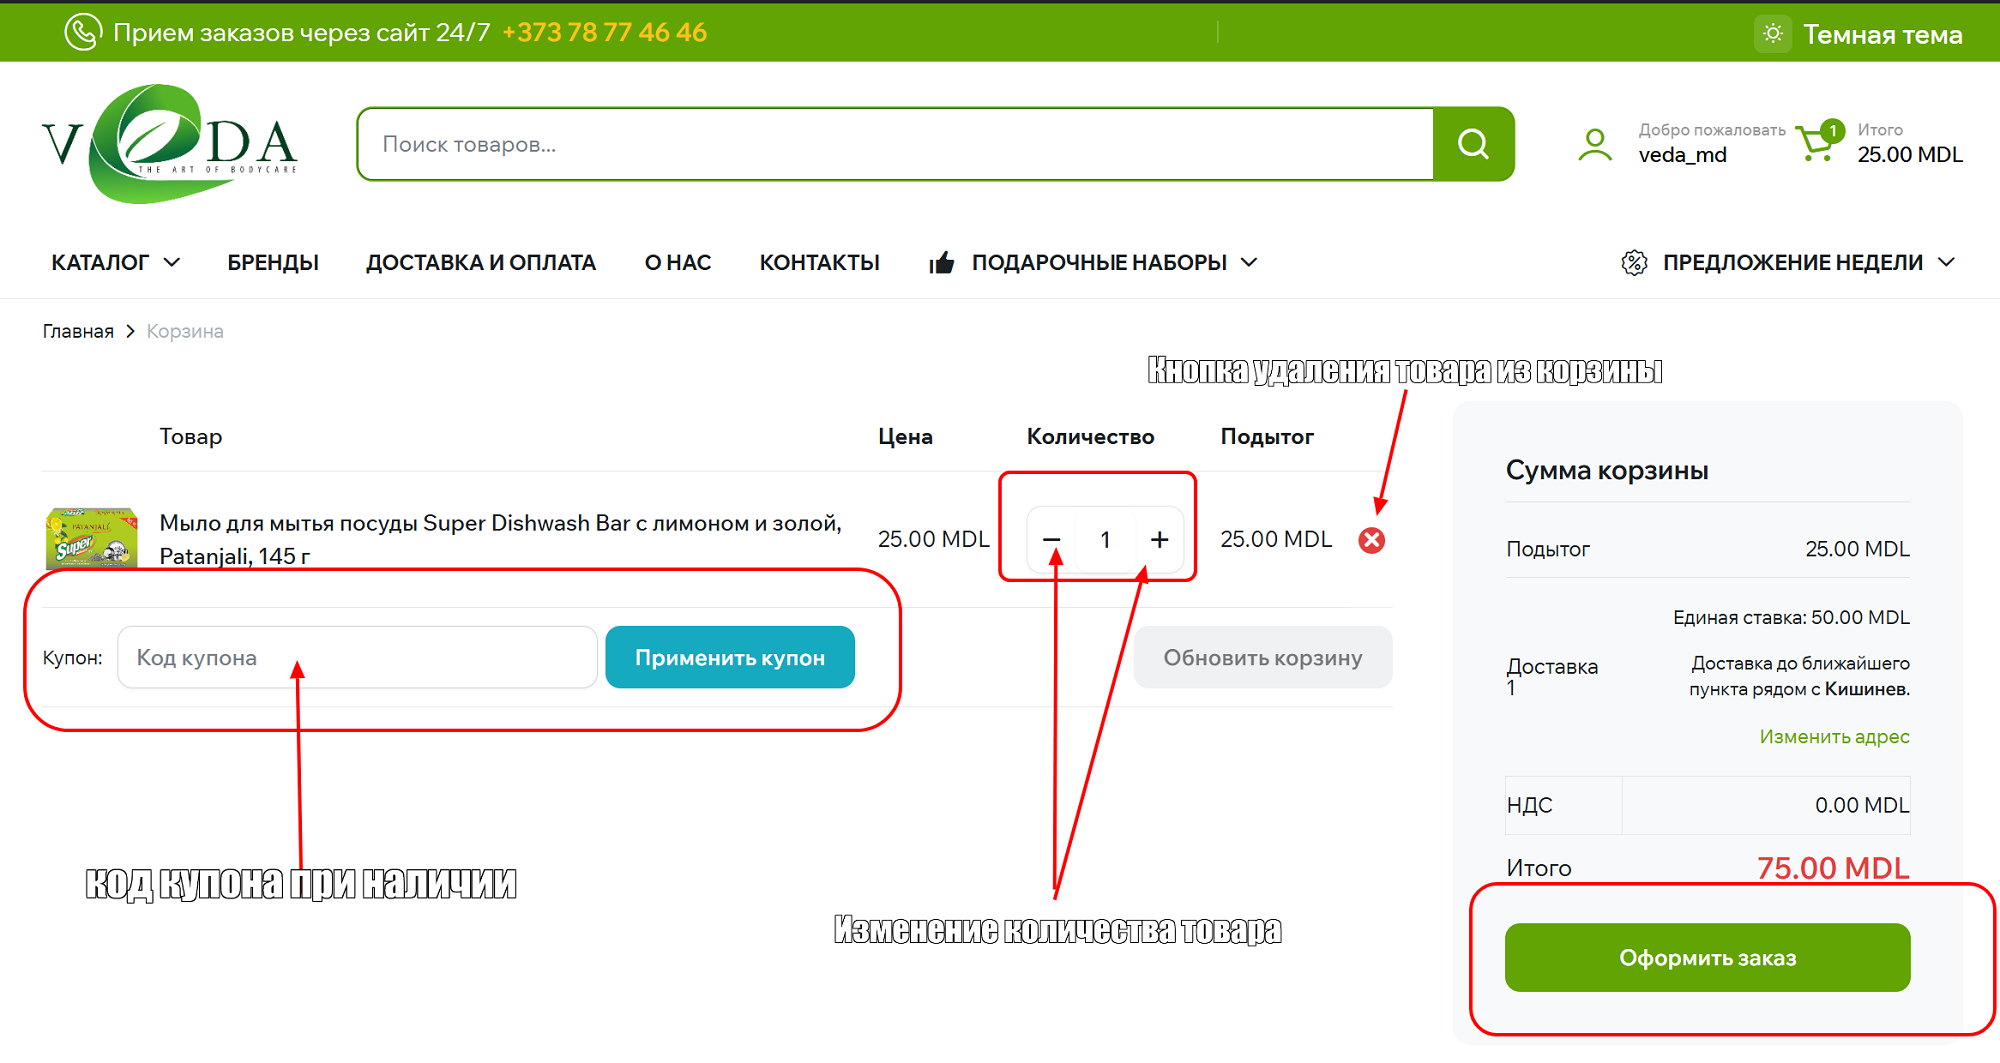Click the dishwash bar product thumbnail
This screenshot has width=2000, height=1063.
91,538
